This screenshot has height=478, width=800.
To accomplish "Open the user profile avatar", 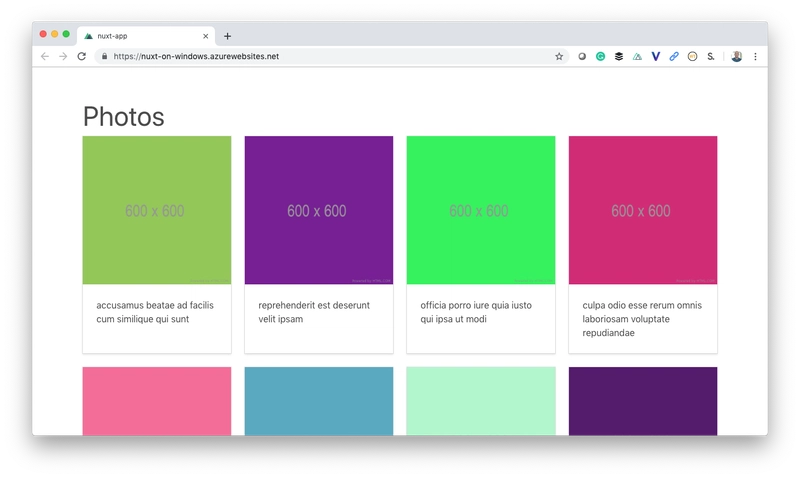I will click(x=737, y=57).
